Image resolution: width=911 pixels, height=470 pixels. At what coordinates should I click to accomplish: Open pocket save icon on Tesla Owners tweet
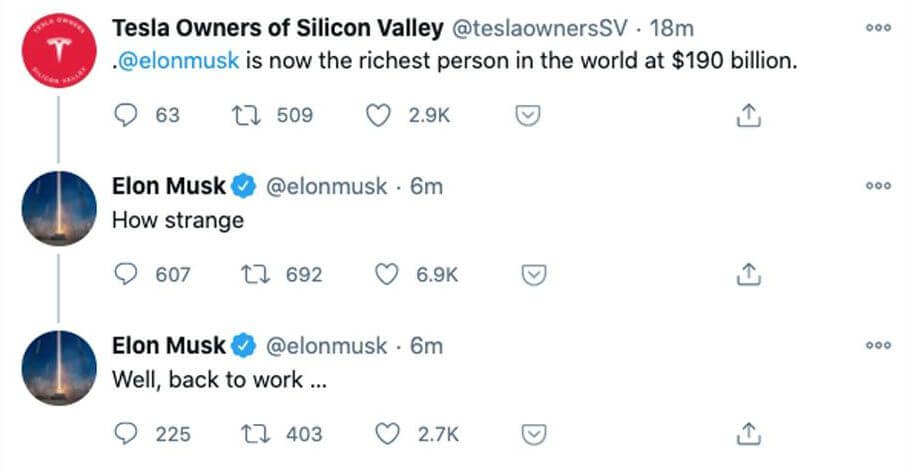[528, 116]
